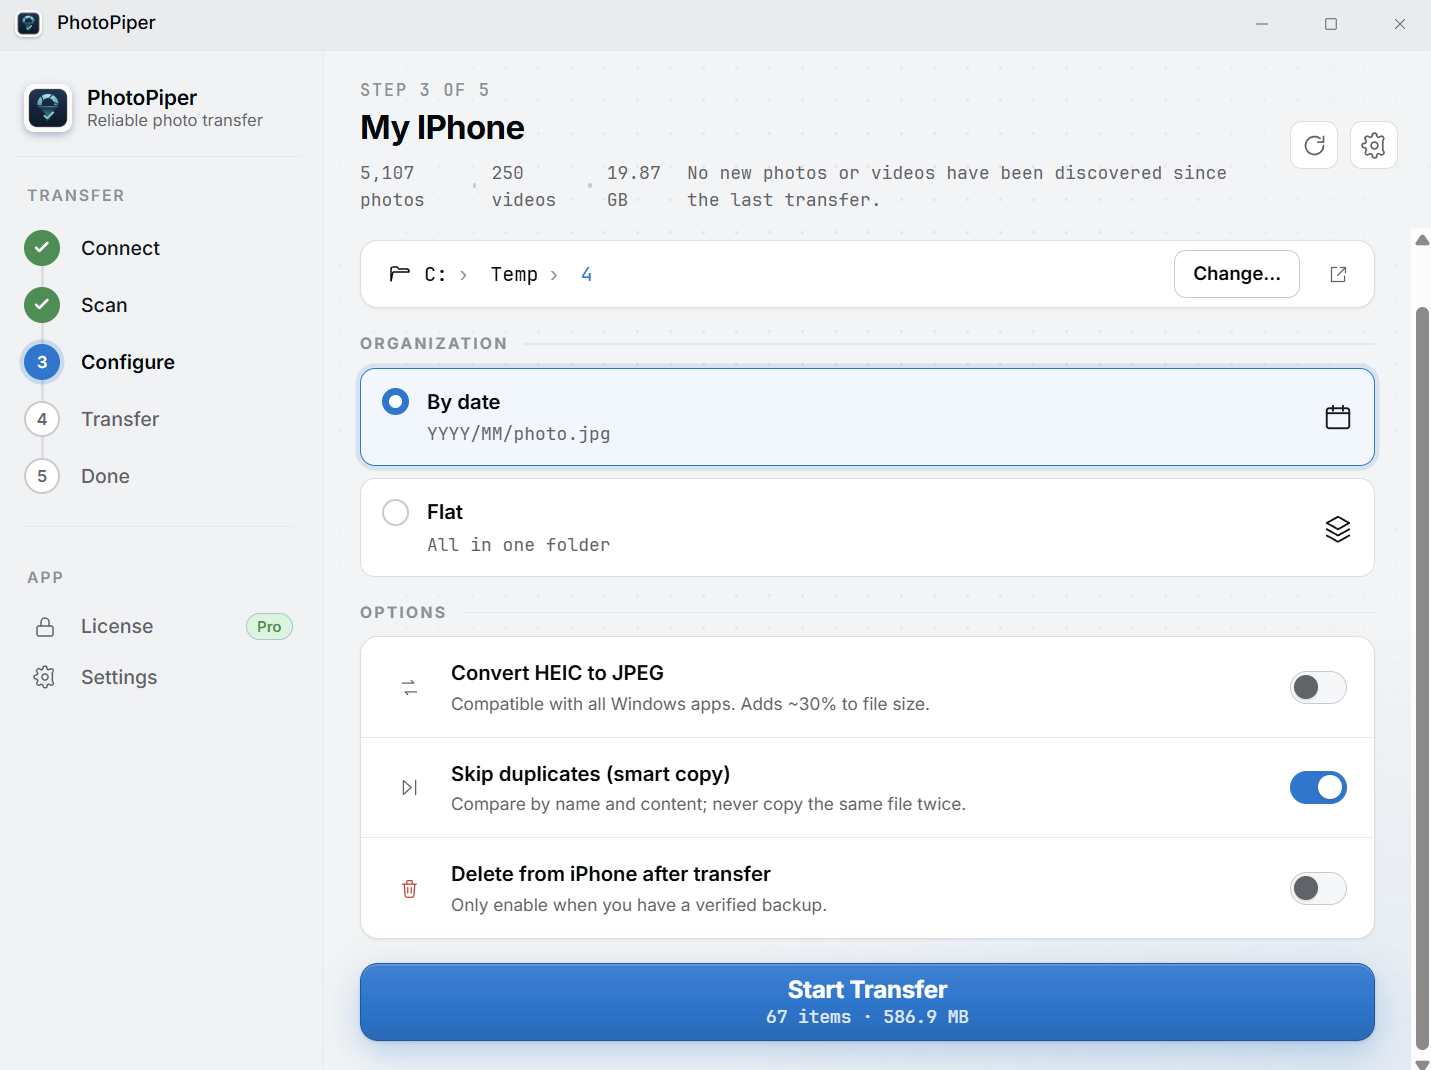The width and height of the screenshot is (1431, 1070).
Task: Click the step 5 Done circle badge
Action: tap(42, 476)
